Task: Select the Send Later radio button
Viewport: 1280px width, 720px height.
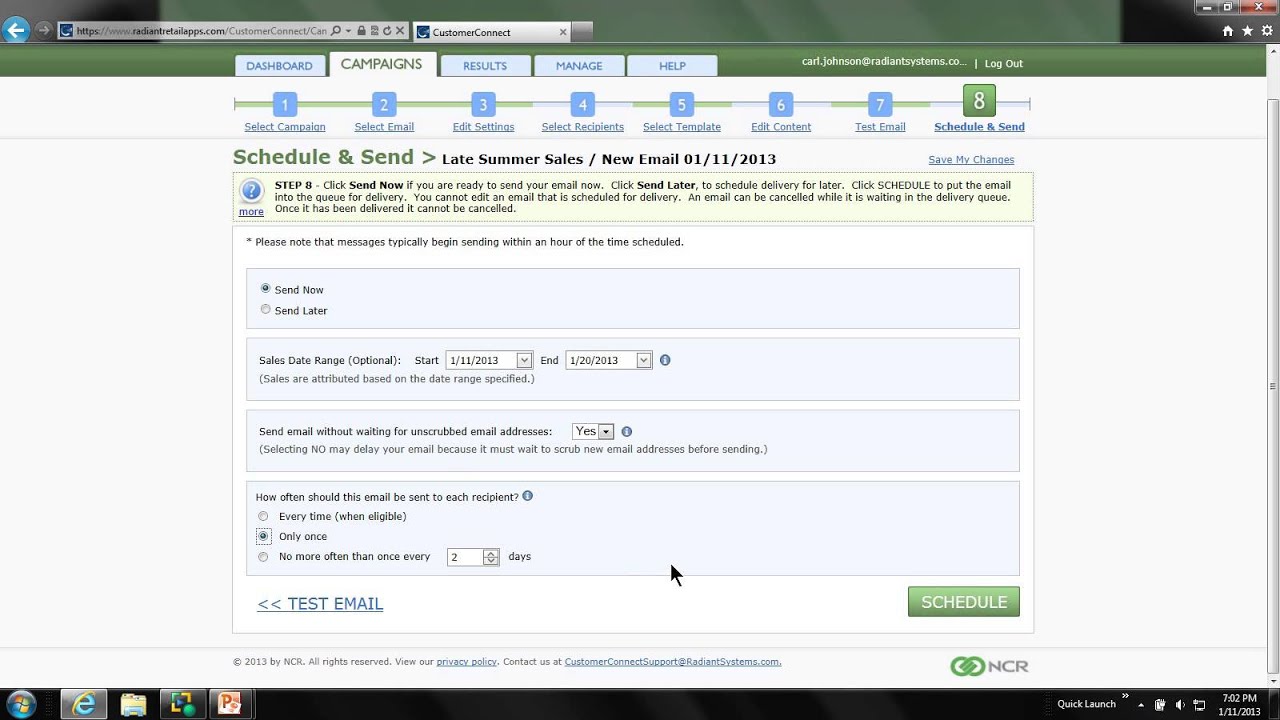Action: (x=265, y=309)
